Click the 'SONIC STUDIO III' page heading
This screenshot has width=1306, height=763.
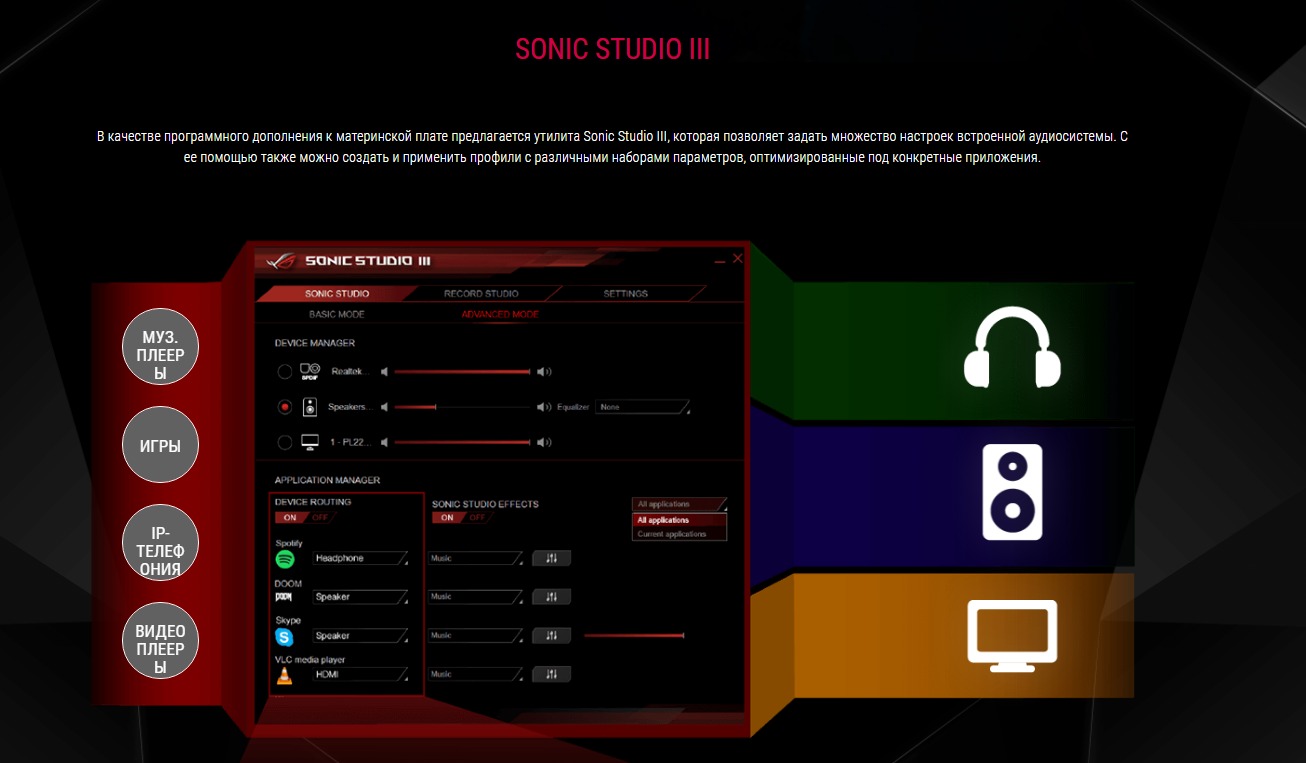pyautogui.click(x=613, y=49)
